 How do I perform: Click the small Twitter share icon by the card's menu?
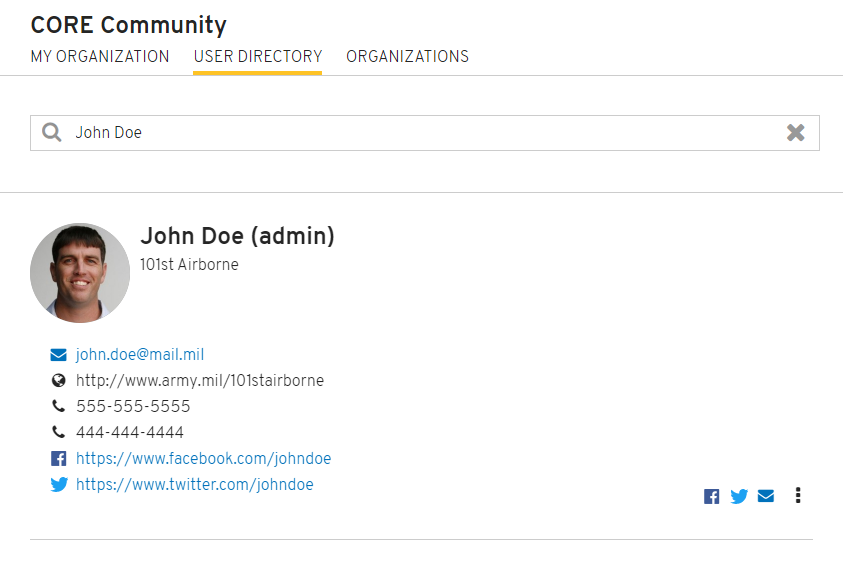[x=739, y=496]
